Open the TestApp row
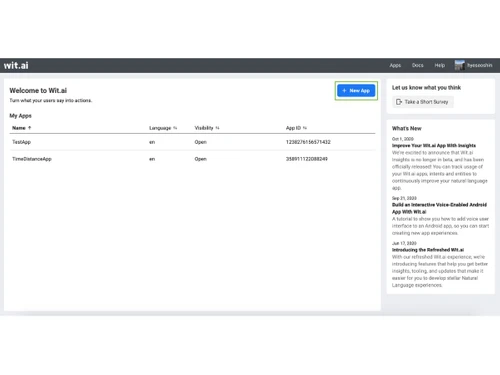500x375 pixels. [x=192, y=142]
